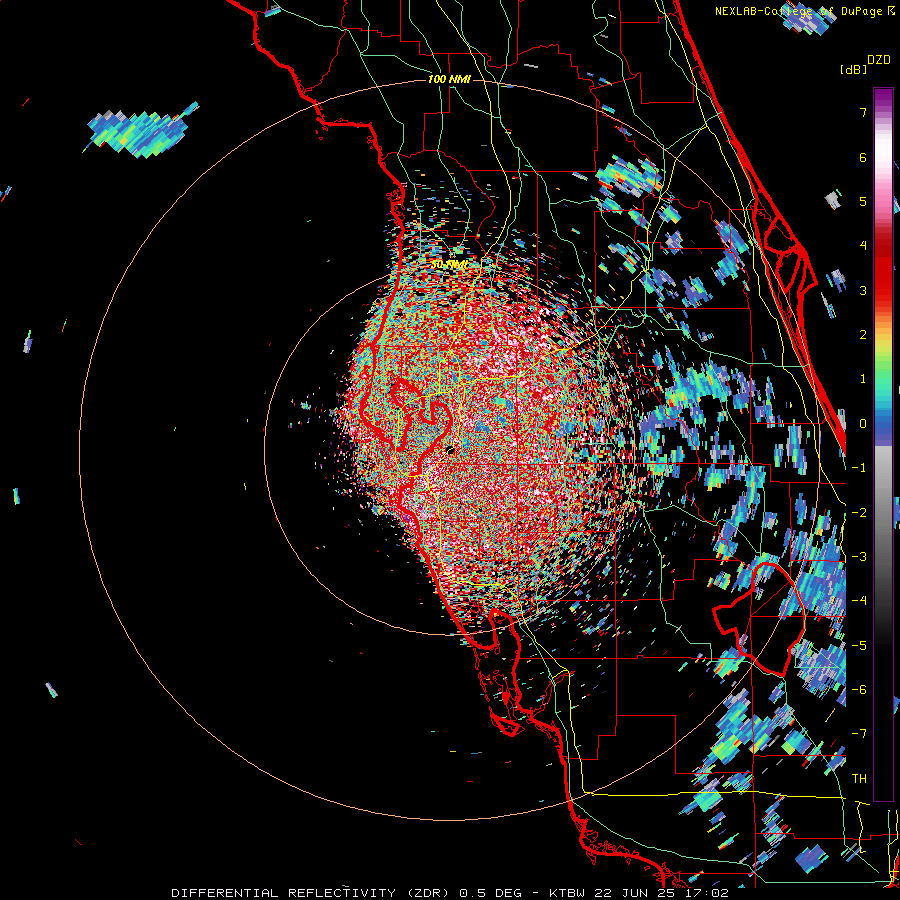The image size is (900, 900).
Task: Click the 3 value on the color scale
Action: click(863, 290)
